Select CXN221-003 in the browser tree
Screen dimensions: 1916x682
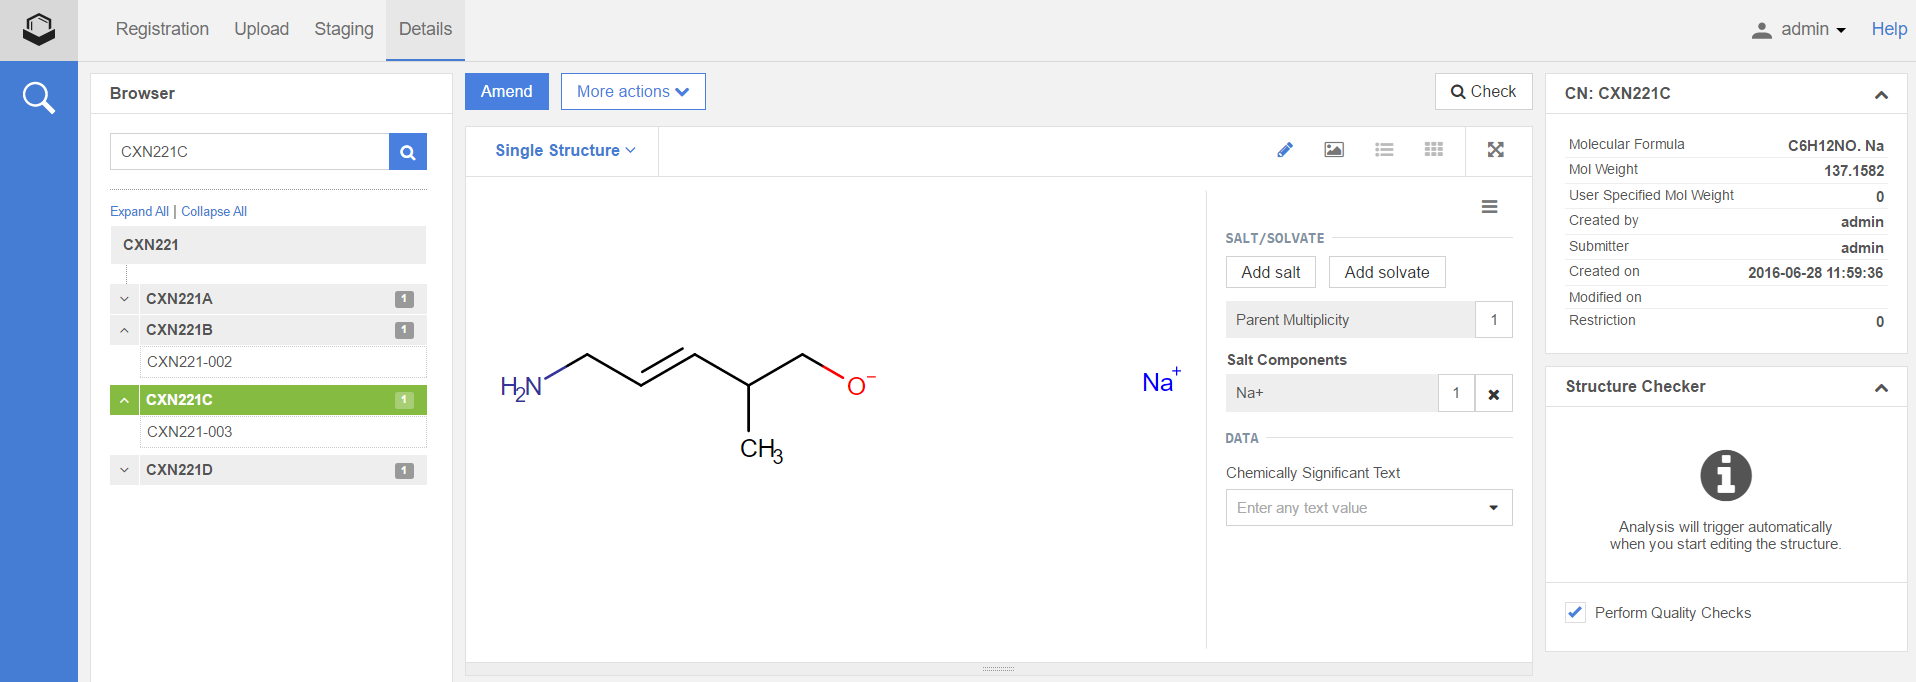[190, 432]
